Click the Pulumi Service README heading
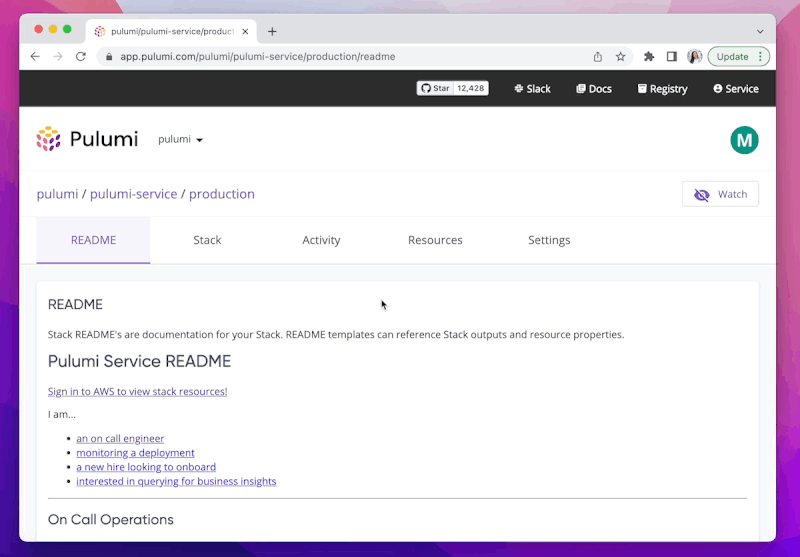The width and height of the screenshot is (800, 557). coord(139,361)
